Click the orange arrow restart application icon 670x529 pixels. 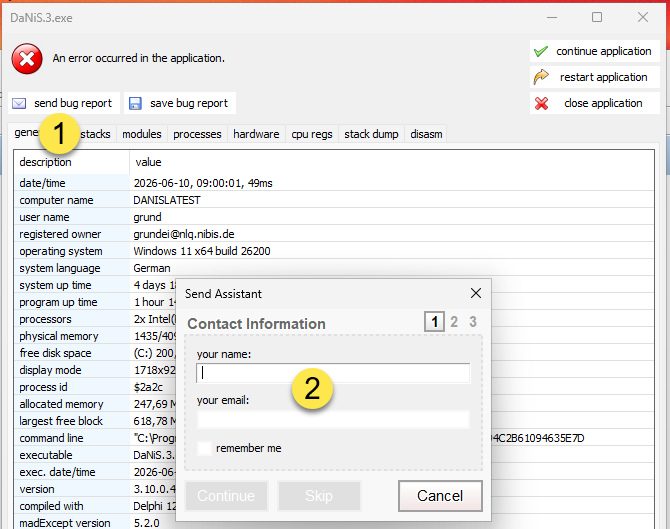[x=541, y=77]
